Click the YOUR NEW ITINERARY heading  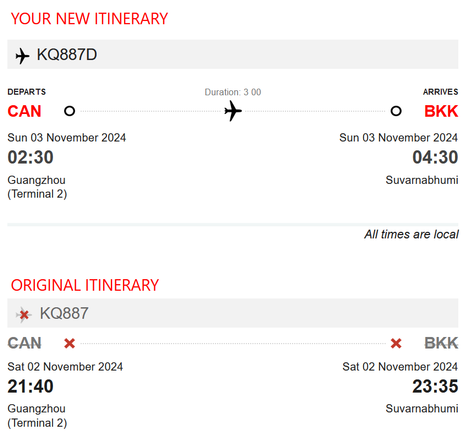[x=89, y=19]
